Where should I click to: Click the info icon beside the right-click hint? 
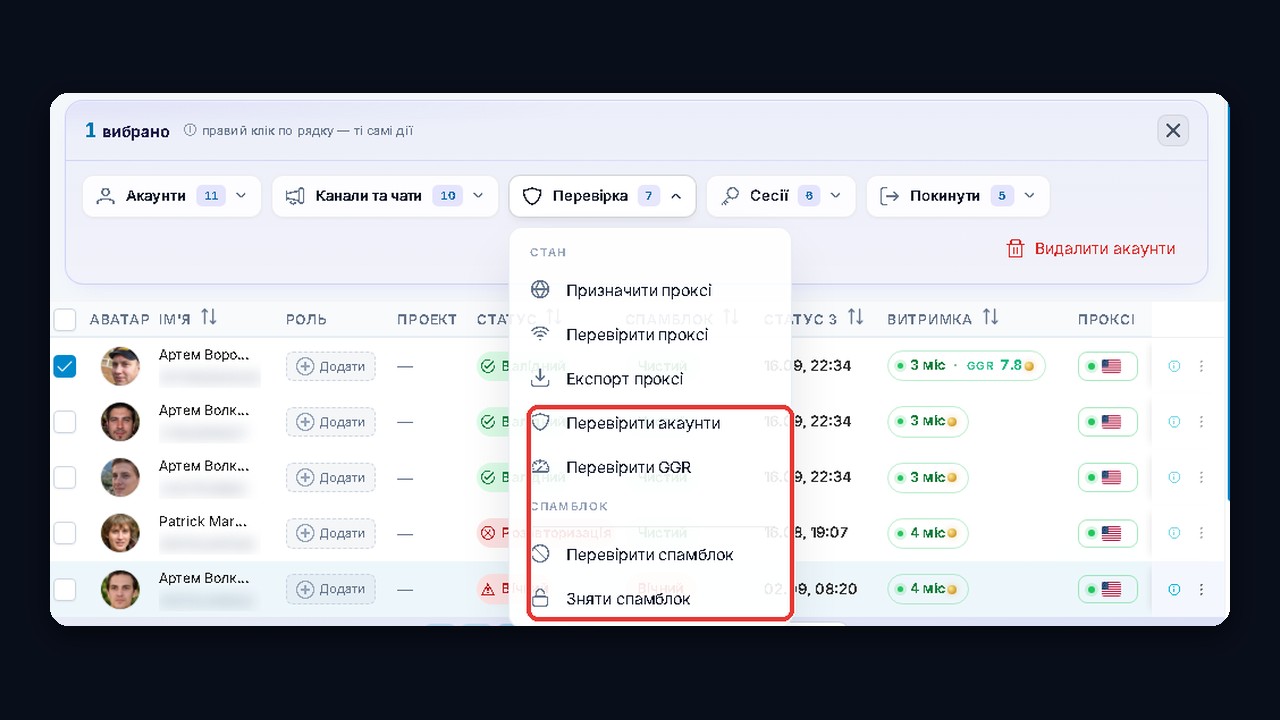point(190,131)
